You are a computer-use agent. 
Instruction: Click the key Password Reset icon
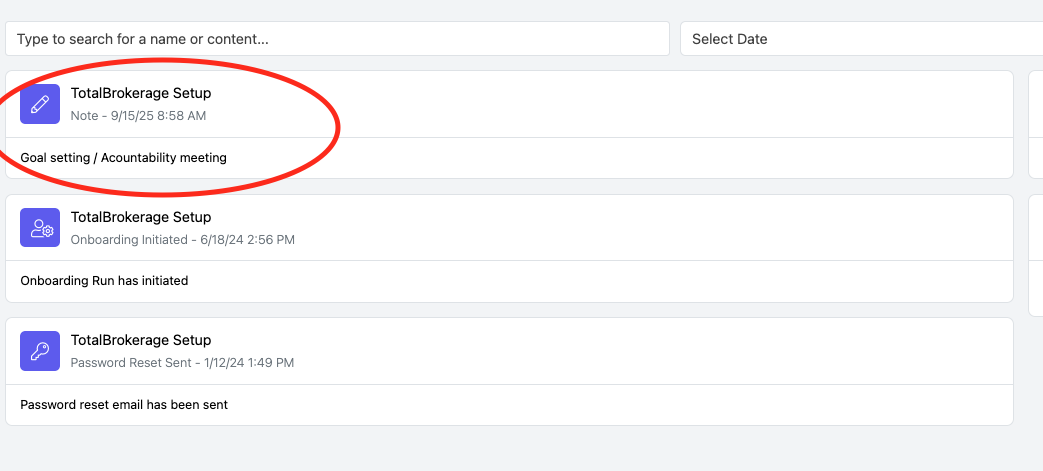40,351
